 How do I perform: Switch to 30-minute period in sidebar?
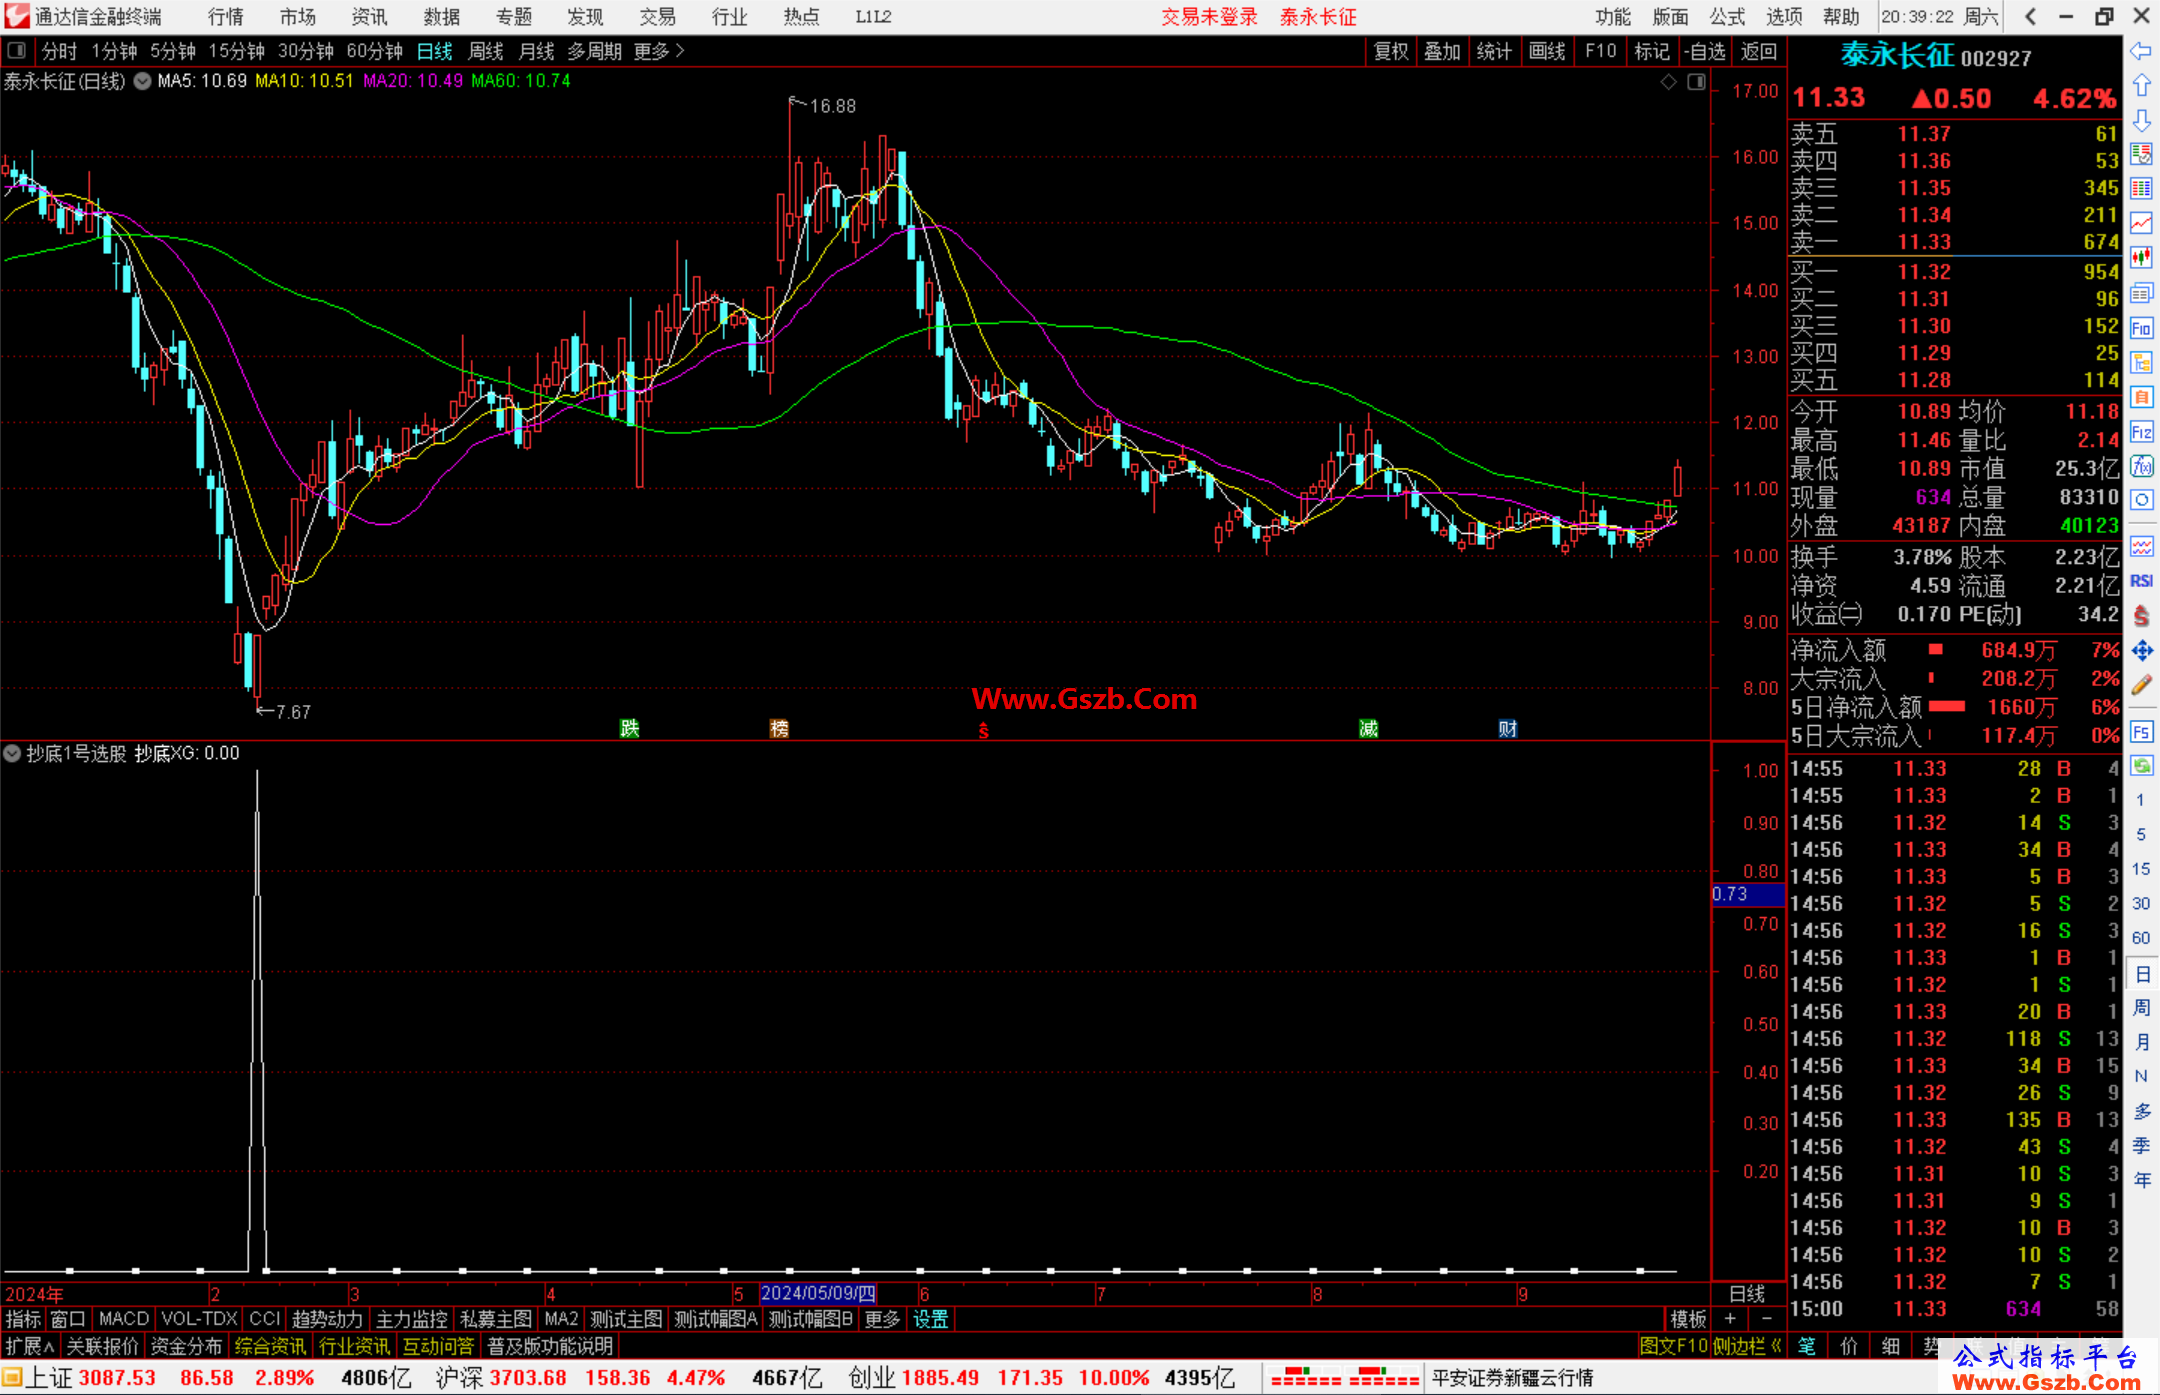(x=2140, y=903)
